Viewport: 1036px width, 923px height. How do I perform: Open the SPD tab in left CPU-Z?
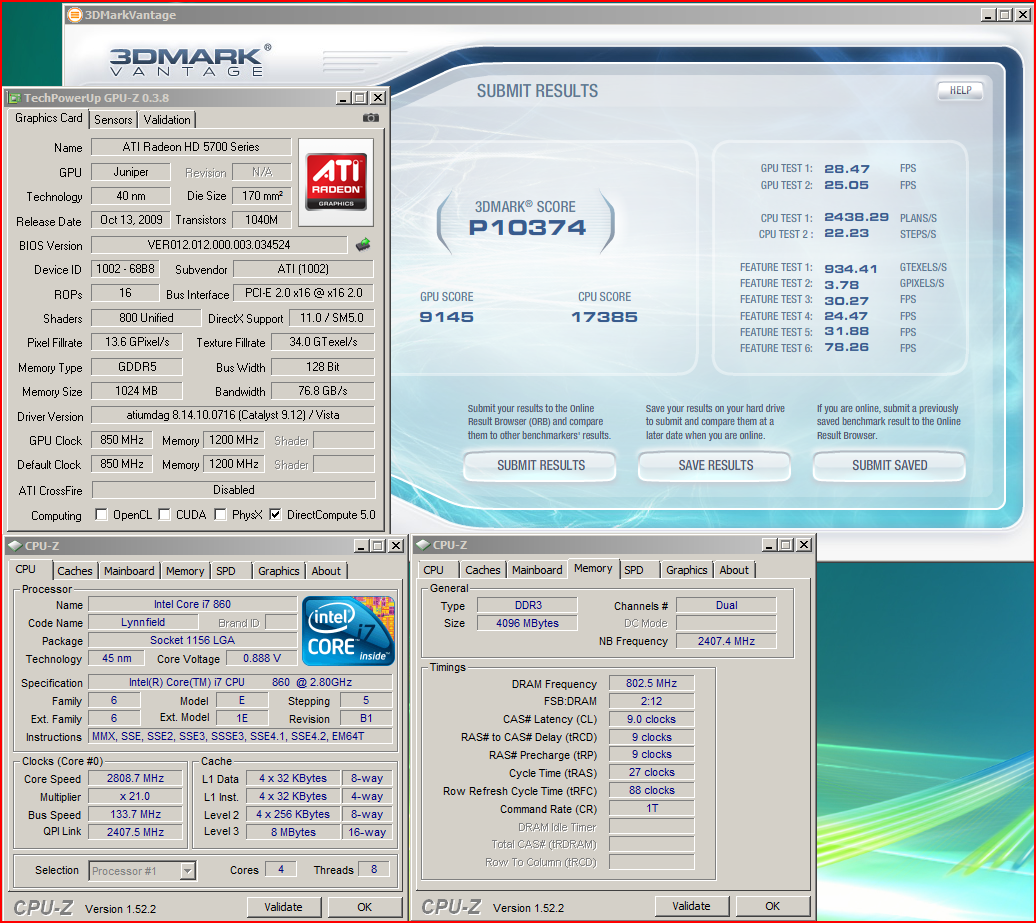click(x=226, y=571)
